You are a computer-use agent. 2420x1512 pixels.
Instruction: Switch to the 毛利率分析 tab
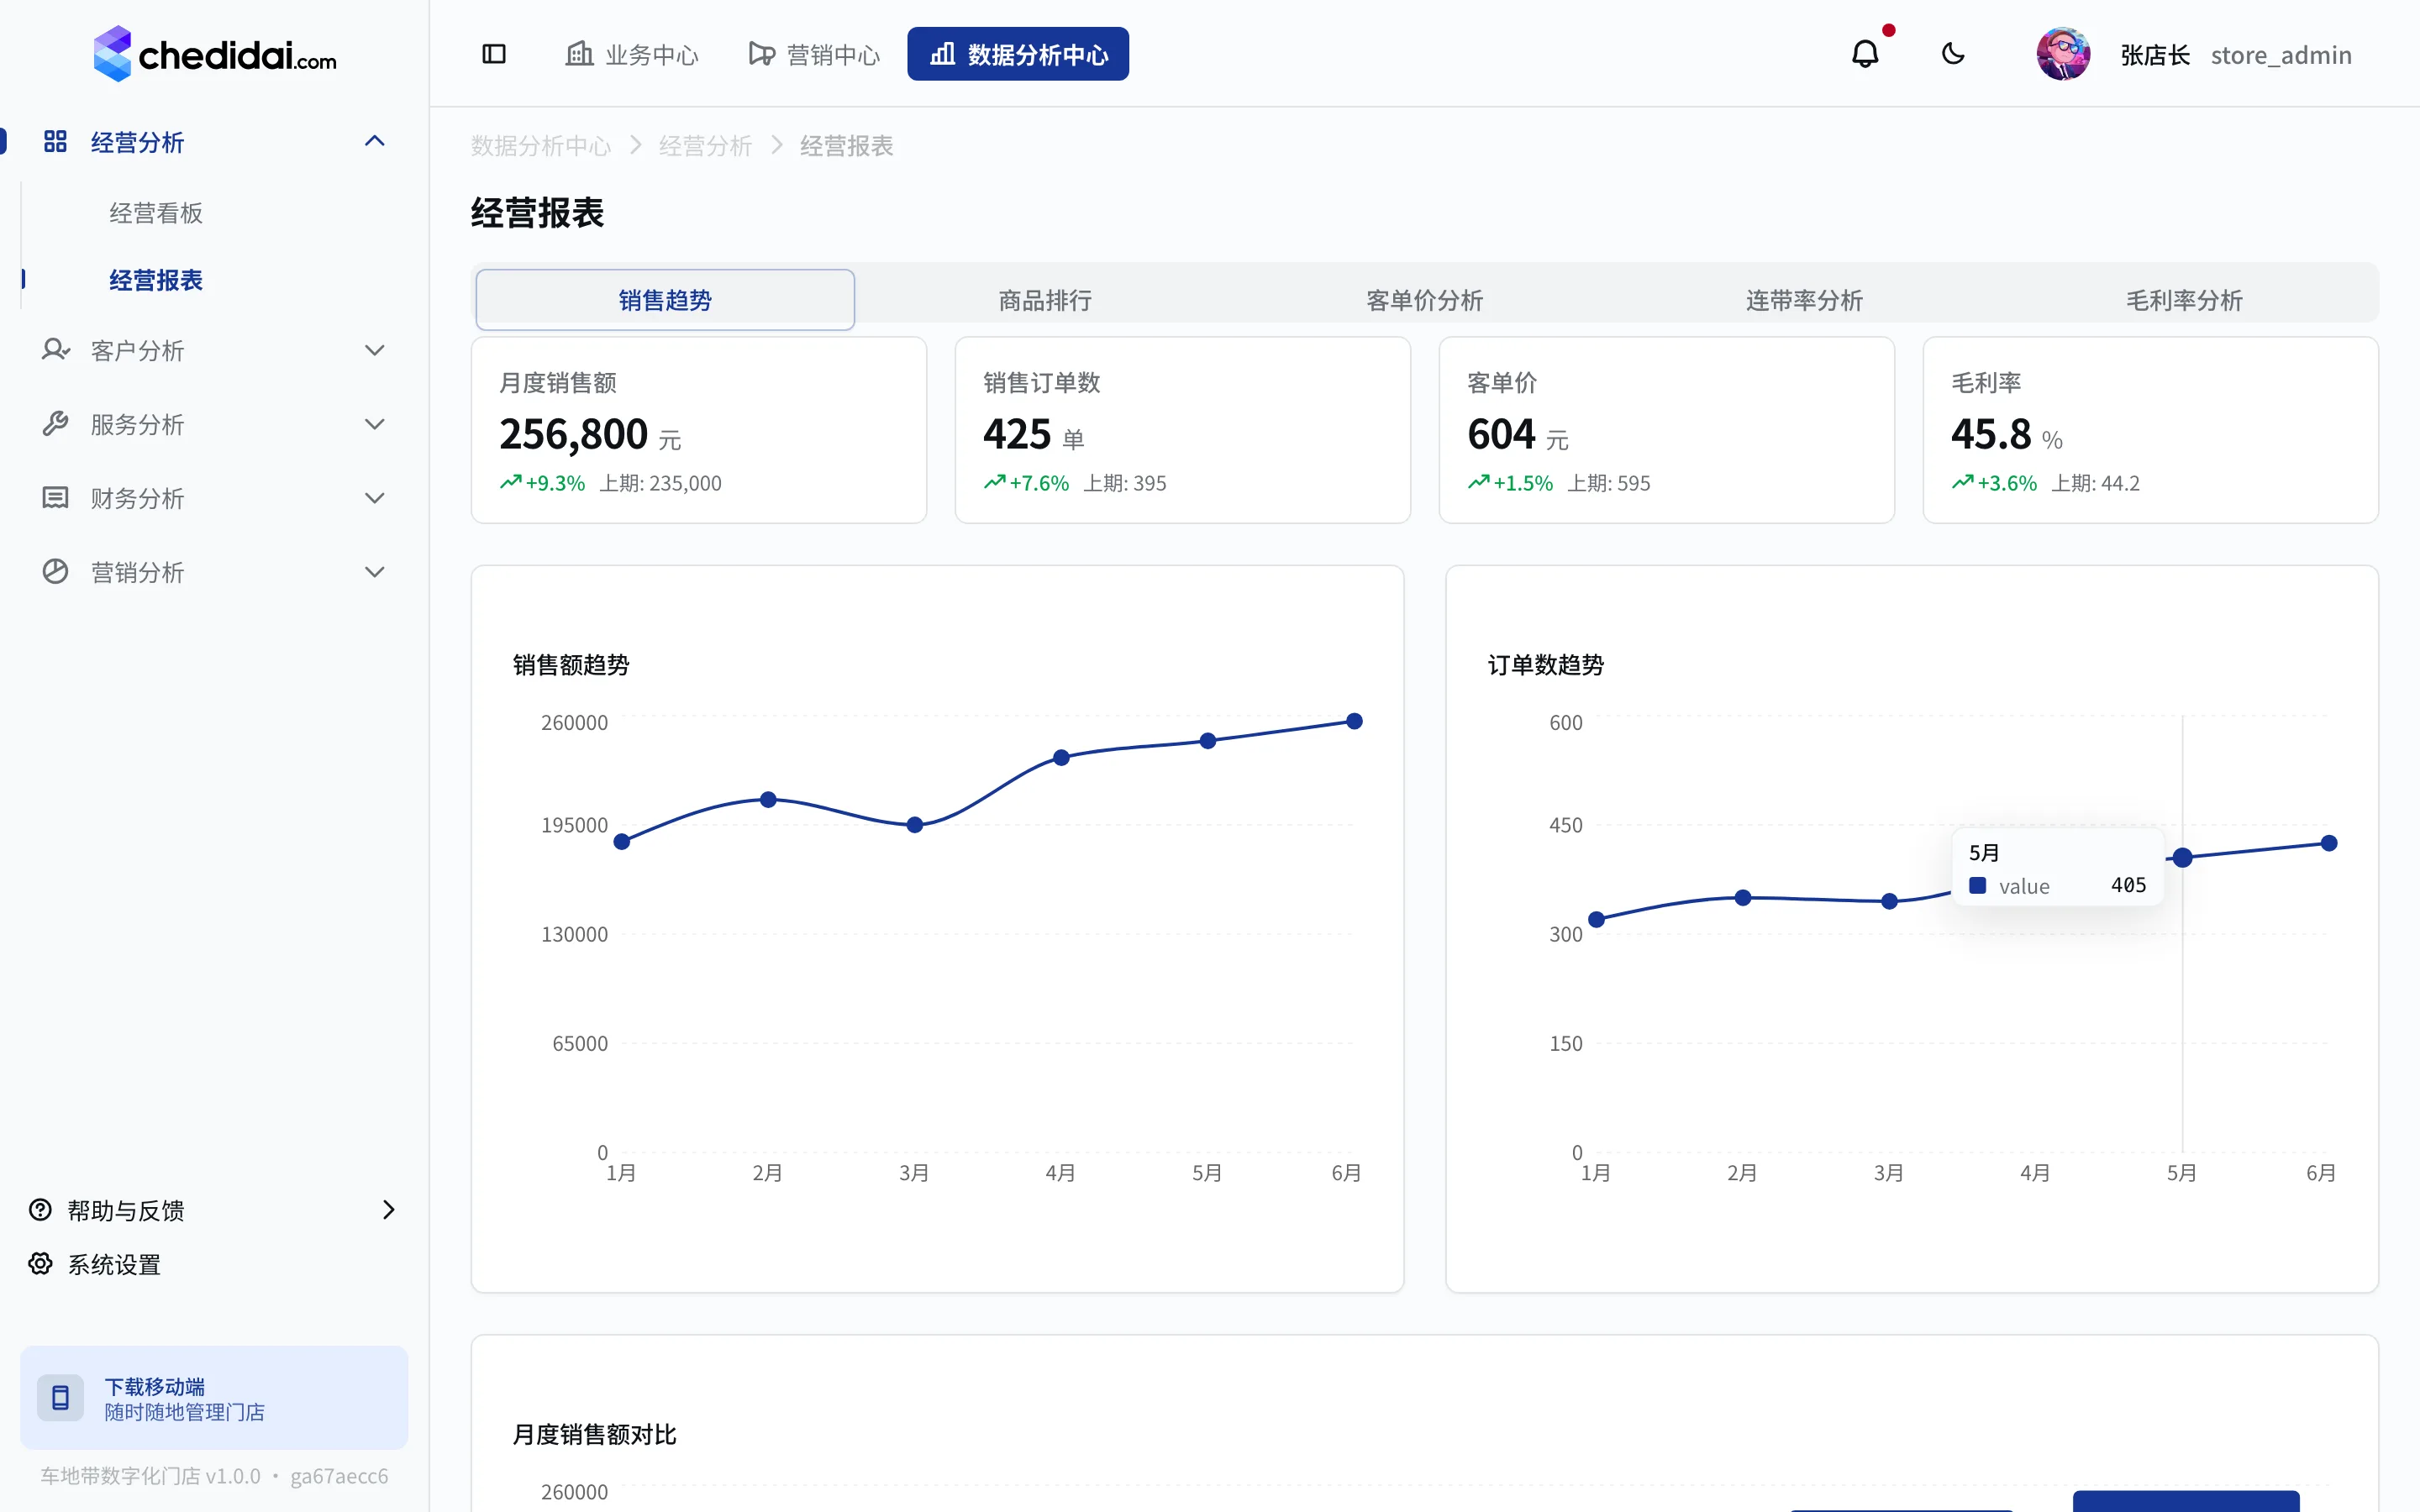(2184, 300)
